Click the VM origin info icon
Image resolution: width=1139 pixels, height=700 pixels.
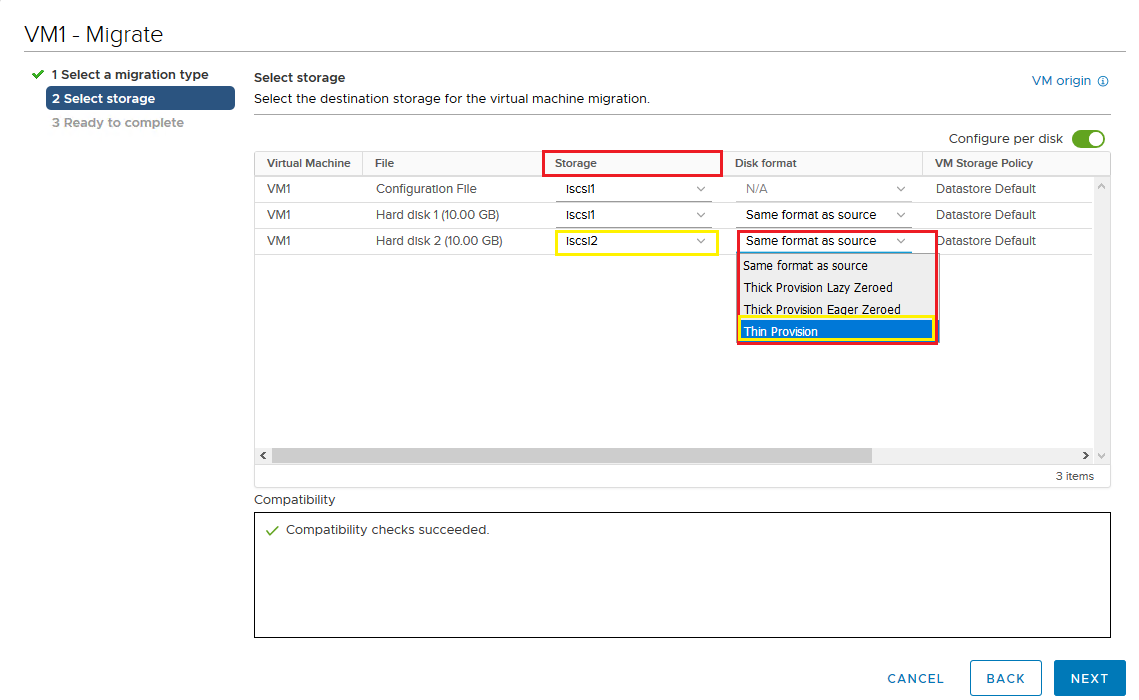point(1103,82)
